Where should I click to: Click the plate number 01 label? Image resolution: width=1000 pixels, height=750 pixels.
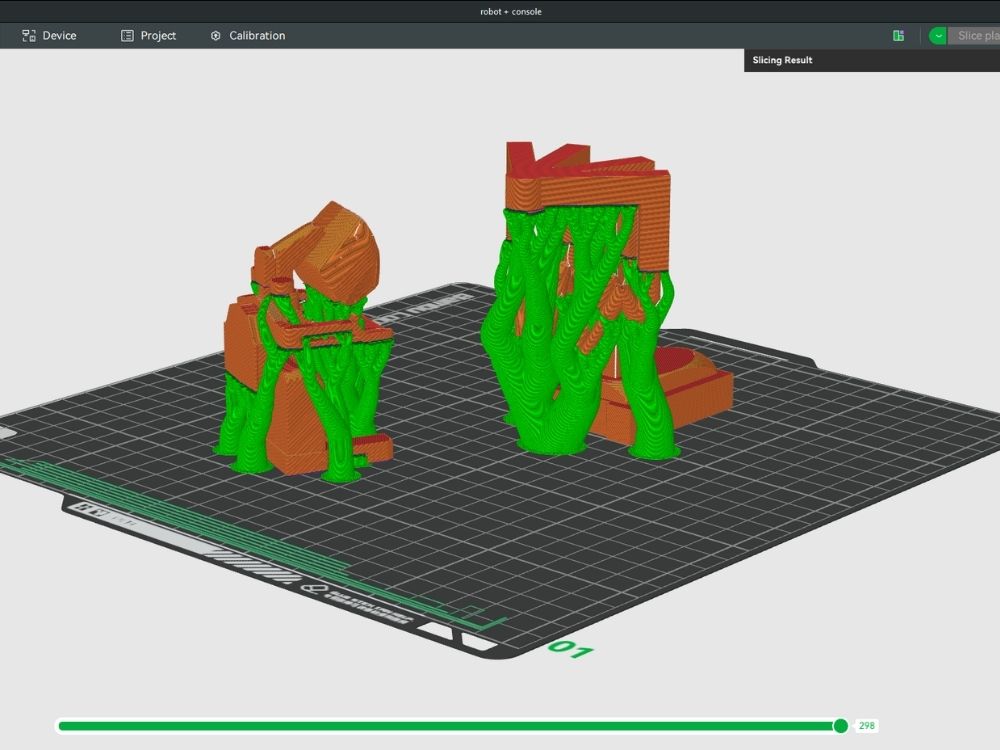pyautogui.click(x=571, y=650)
